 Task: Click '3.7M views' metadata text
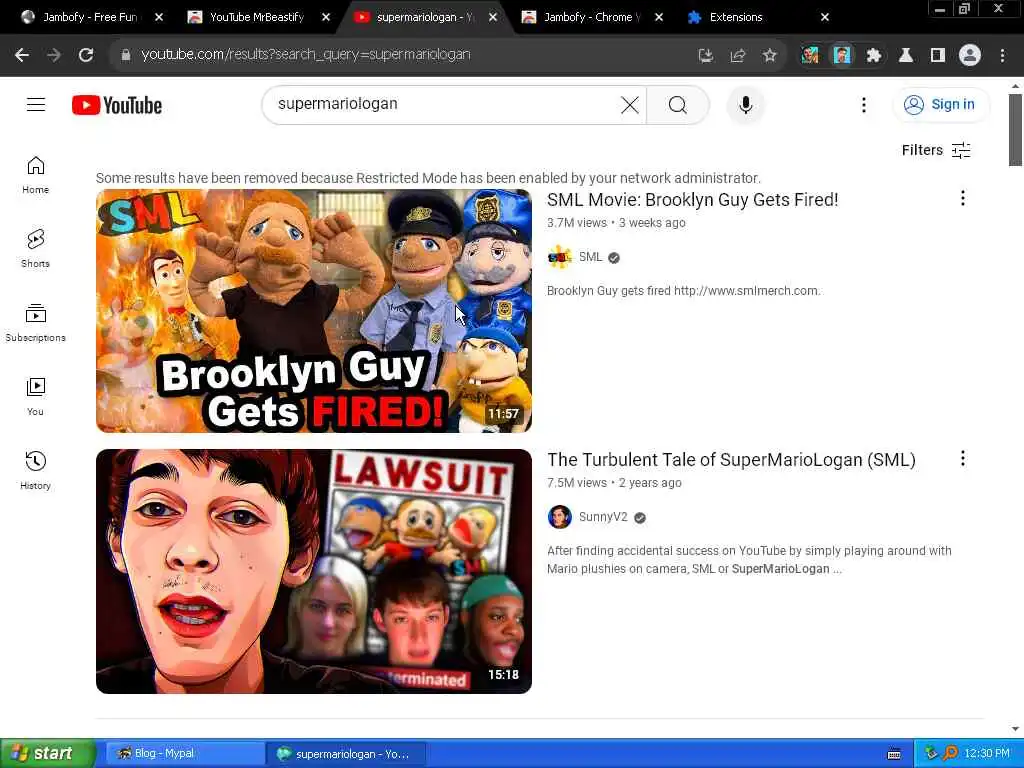(x=577, y=223)
